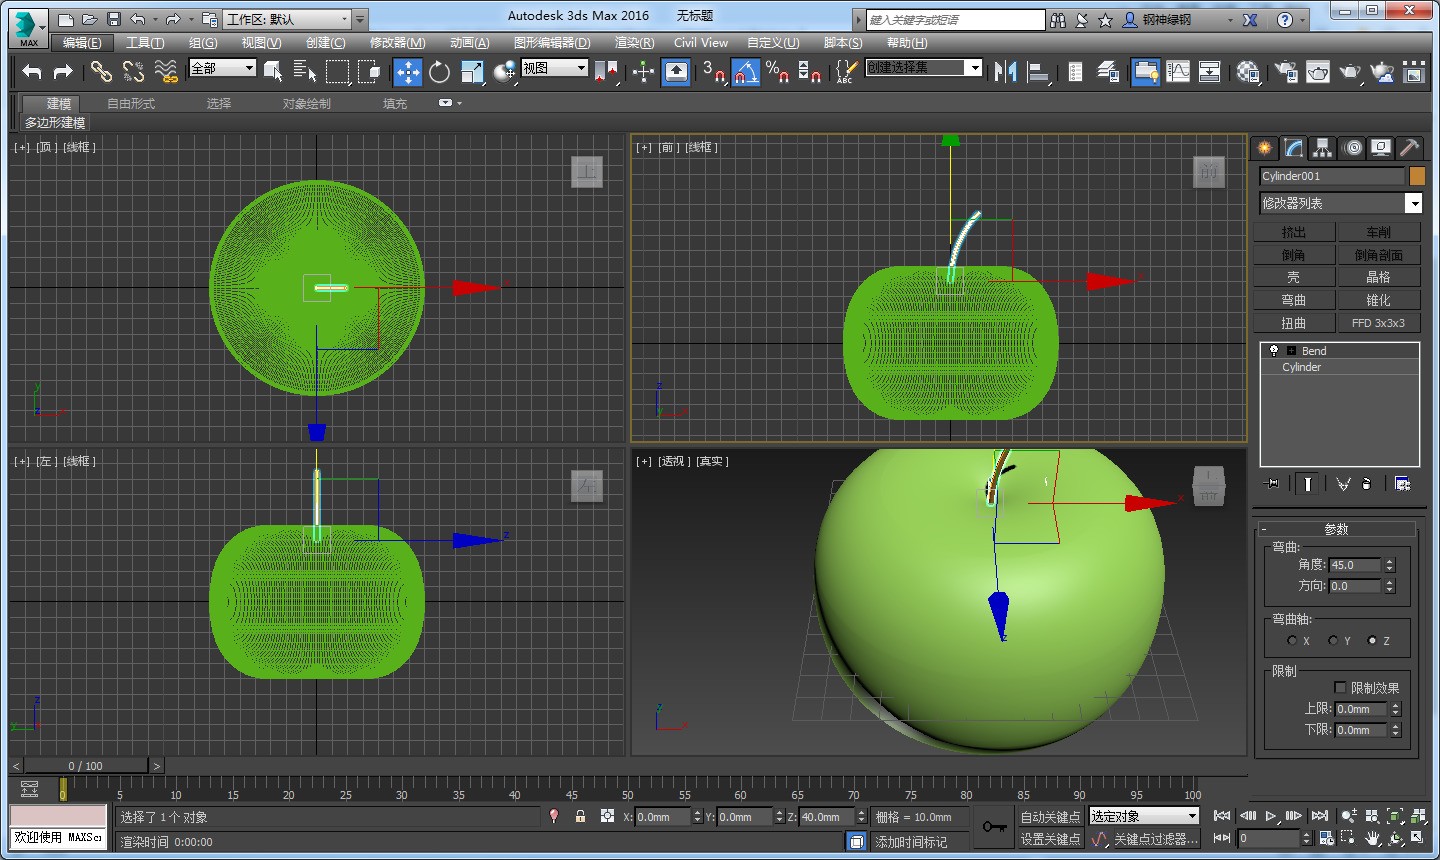Screen dimensions: 1440x860
Task: Click the 角度 value input field
Action: [x=1354, y=565]
